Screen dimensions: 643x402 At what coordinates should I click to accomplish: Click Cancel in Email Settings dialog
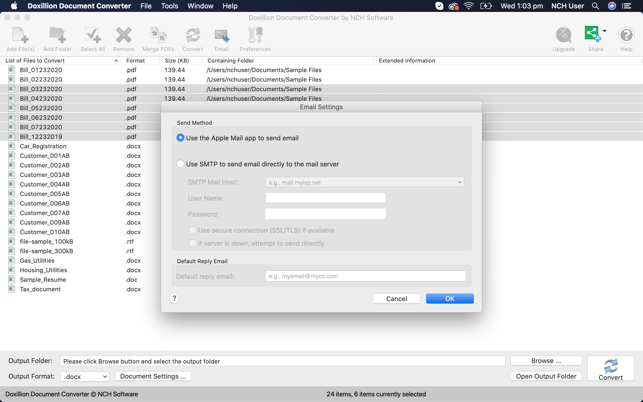click(x=397, y=299)
